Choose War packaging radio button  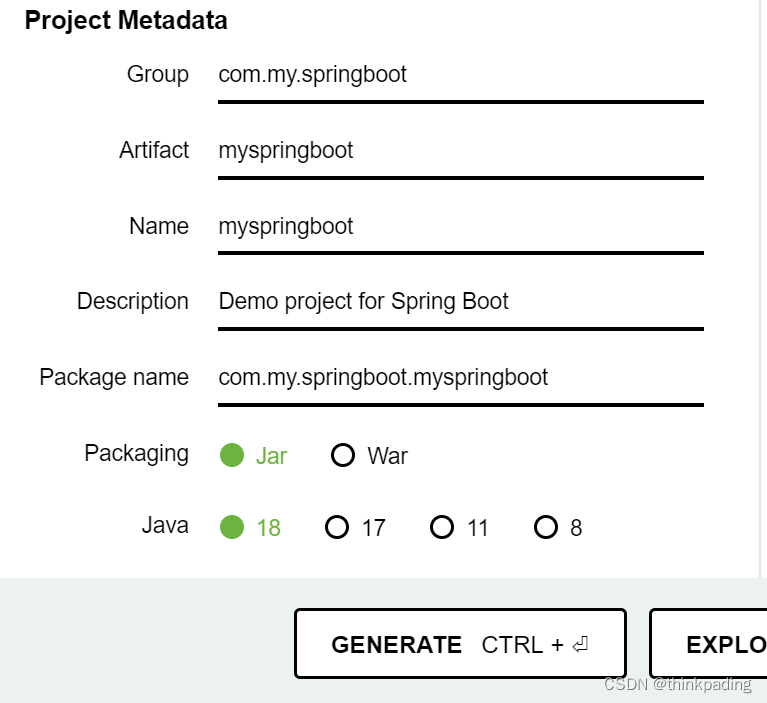(343, 456)
